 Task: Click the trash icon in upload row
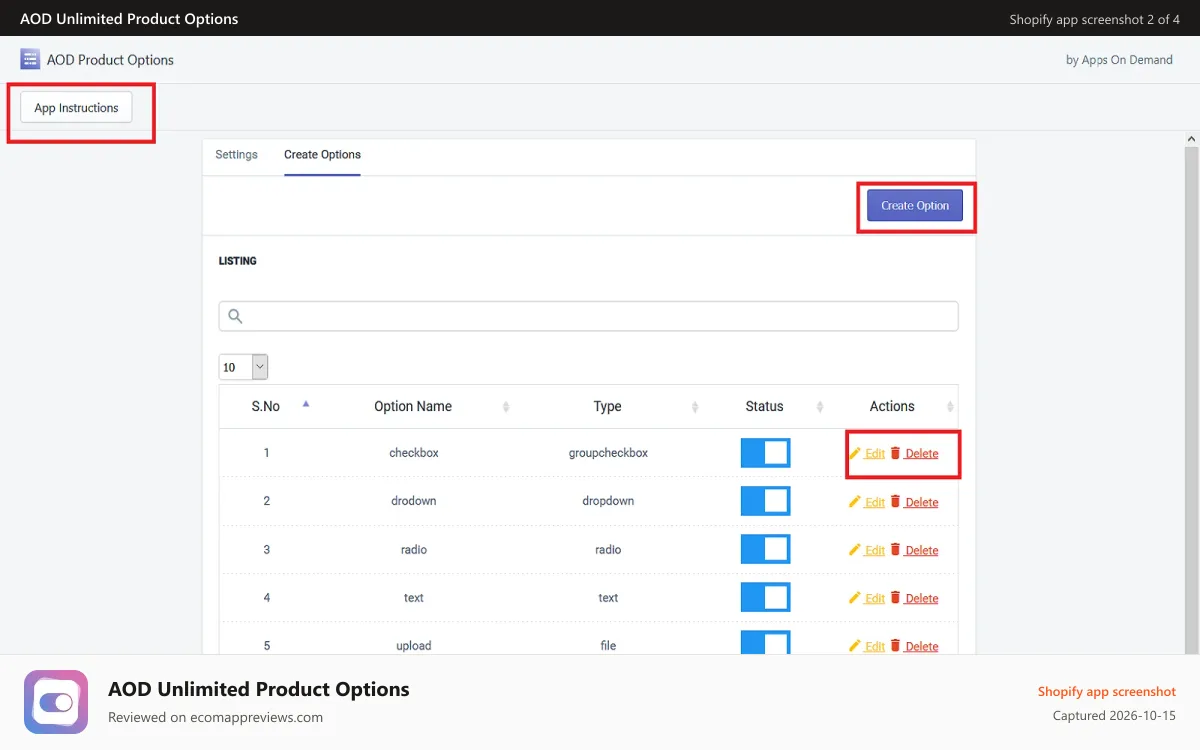[895, 645]
